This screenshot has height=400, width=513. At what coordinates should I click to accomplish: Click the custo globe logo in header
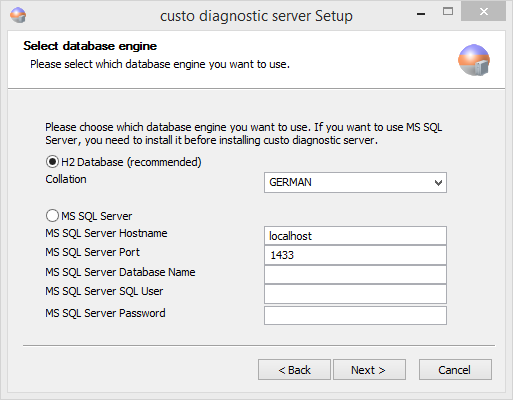click(x=474, y=60)
